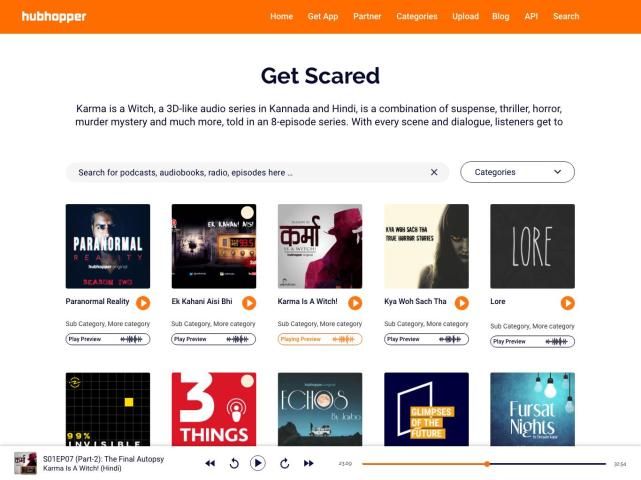Clear the search box with the X icon
Screen dimensions: 641x480
[x=434, y=172]
